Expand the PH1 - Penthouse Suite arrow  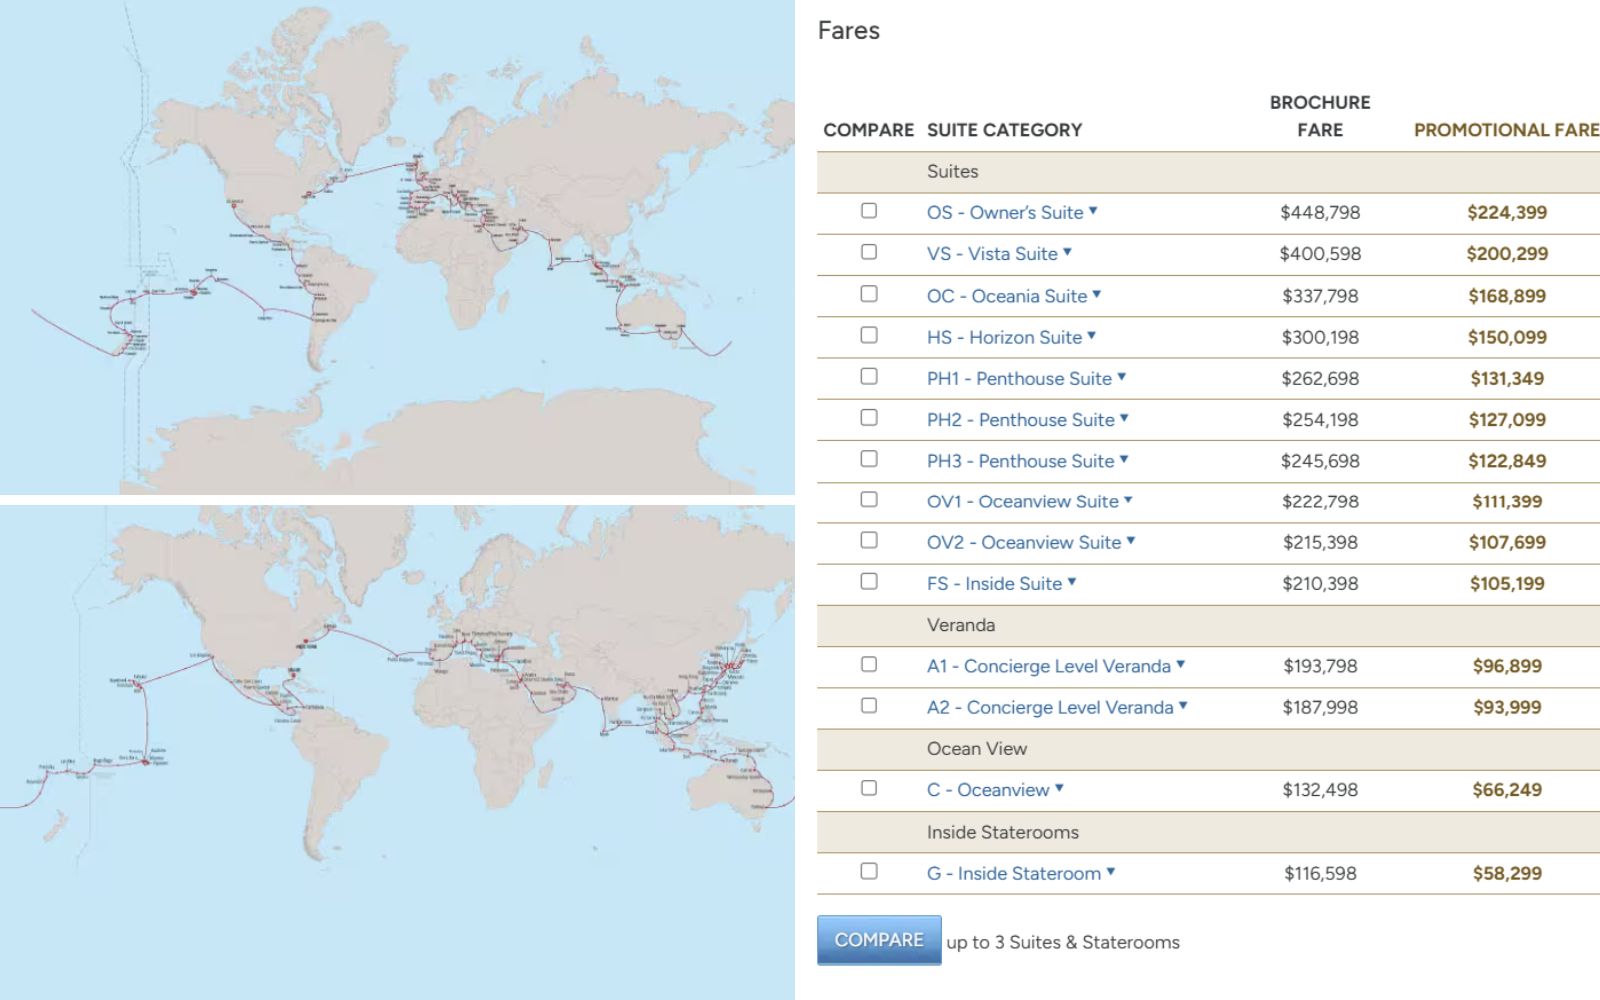(1121, 377)
